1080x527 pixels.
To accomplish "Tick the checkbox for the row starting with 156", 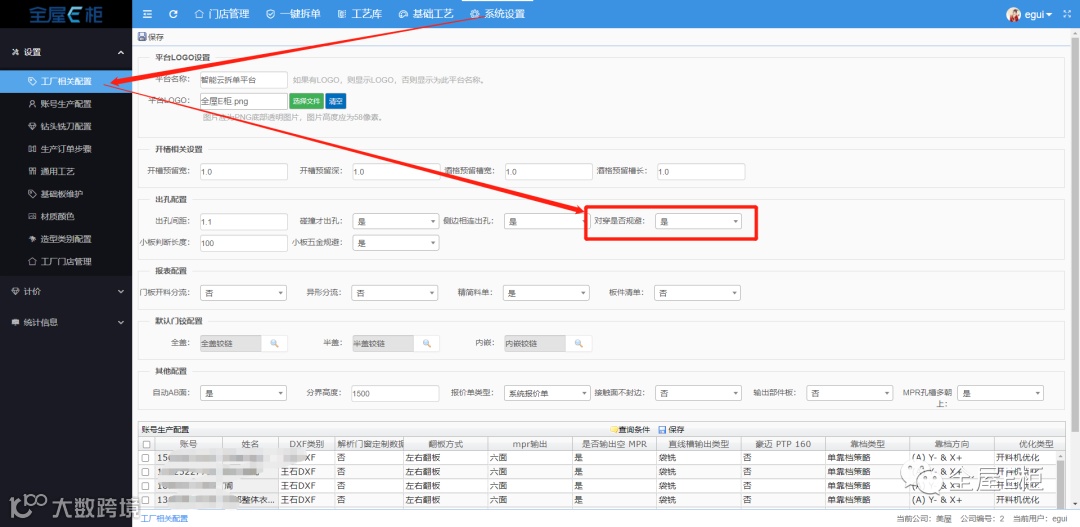I will click(146, 457).
